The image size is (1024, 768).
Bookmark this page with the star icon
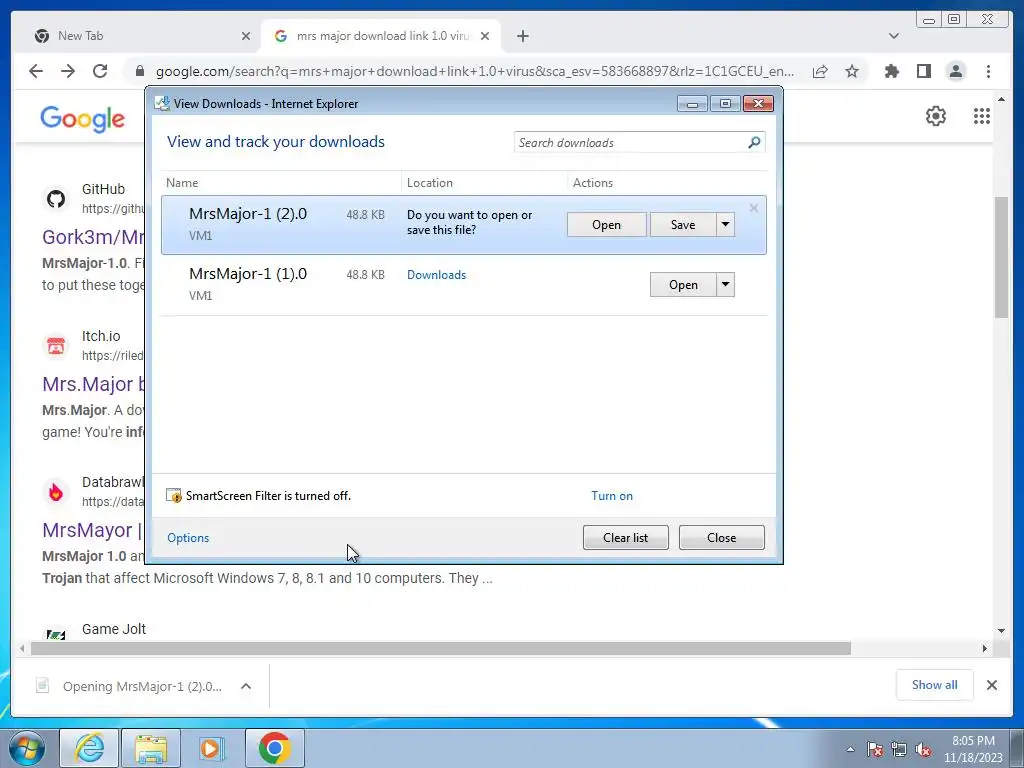point(852,71)
